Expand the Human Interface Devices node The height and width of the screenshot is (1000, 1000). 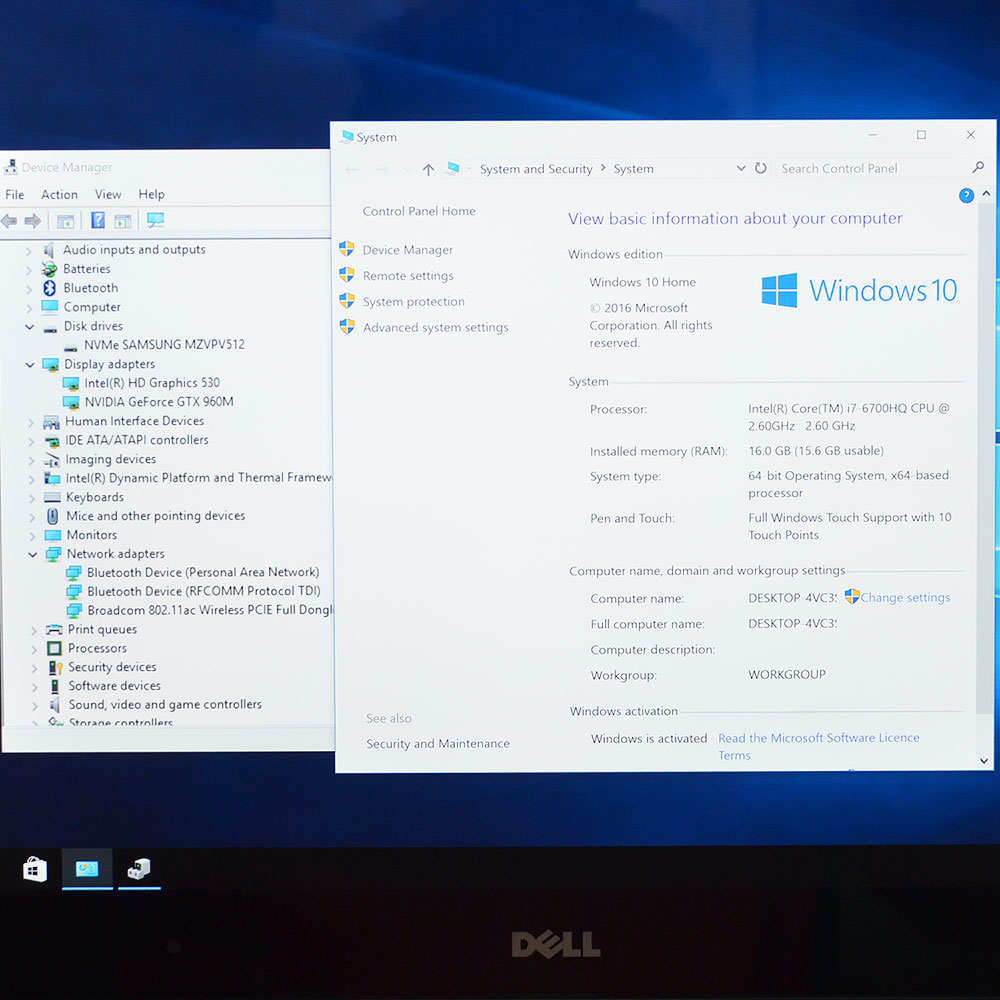(x=31, y=422)
